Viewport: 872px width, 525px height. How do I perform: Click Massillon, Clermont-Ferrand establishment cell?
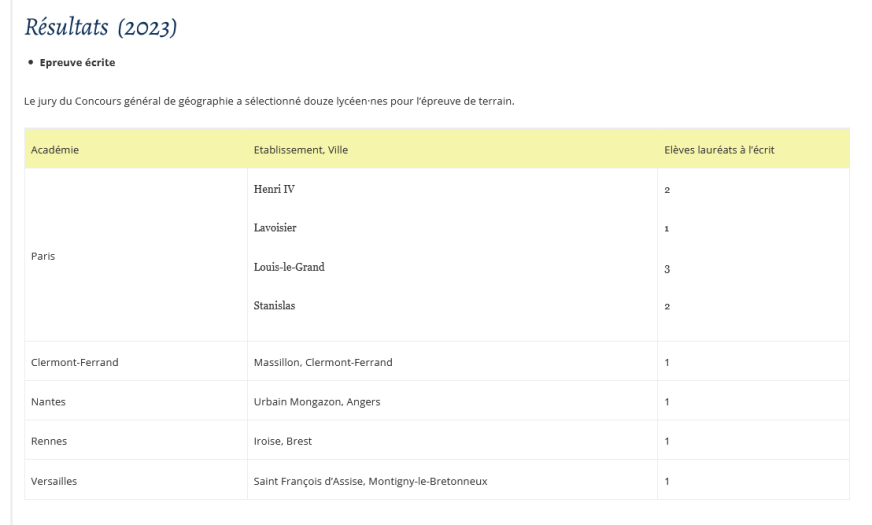(x=323, y=362)
